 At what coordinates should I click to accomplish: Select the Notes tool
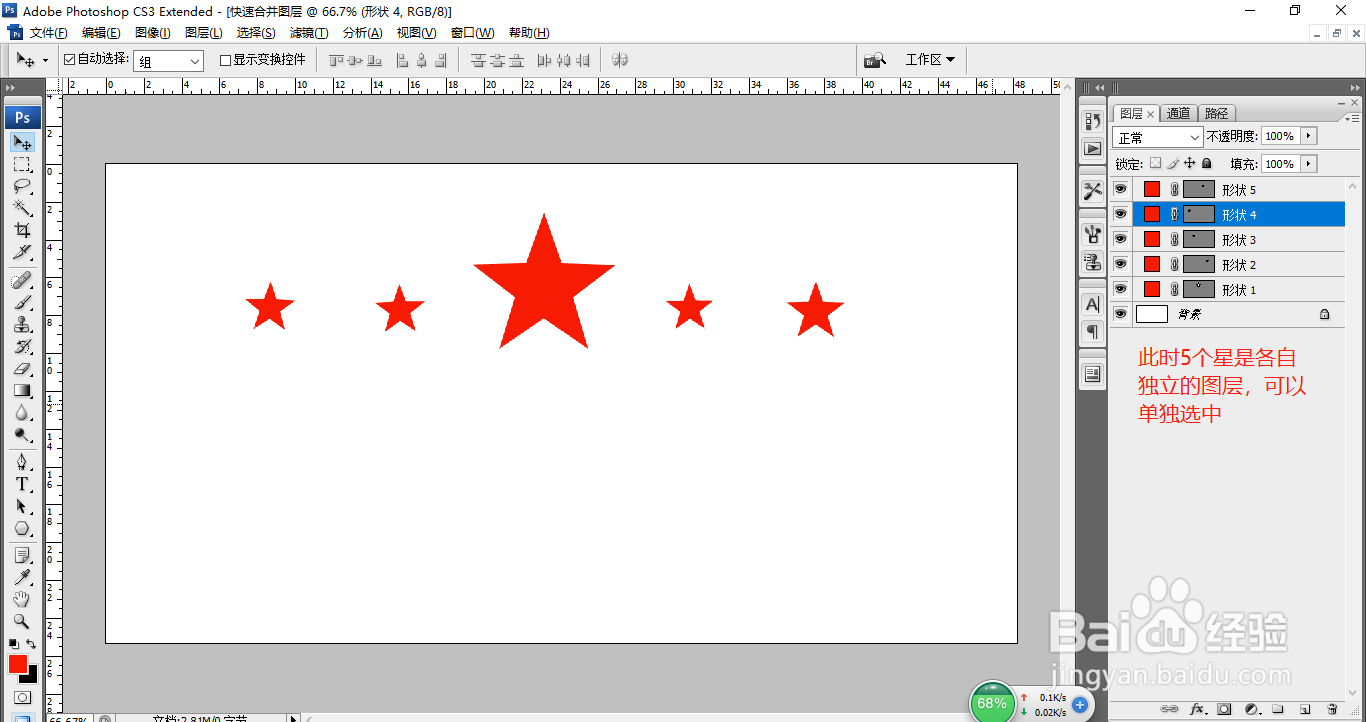(x=22, y=555)
